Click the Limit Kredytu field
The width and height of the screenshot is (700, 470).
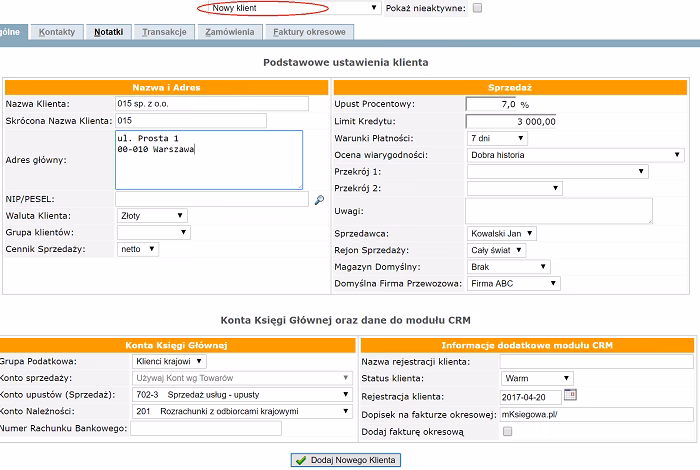coord(511,121)
